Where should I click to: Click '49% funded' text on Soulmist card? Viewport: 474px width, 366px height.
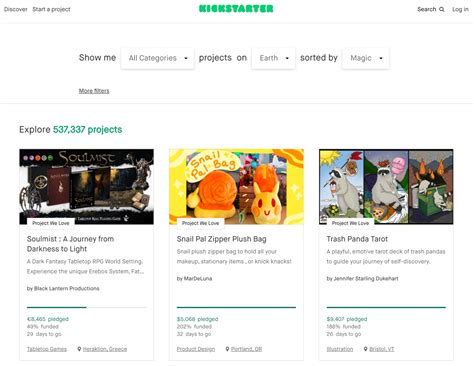(43, 327)
